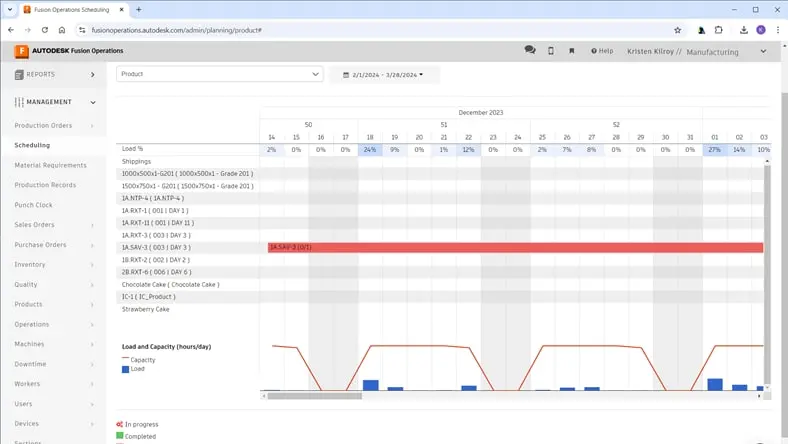Open the Machines menu item

click(29, 344)
